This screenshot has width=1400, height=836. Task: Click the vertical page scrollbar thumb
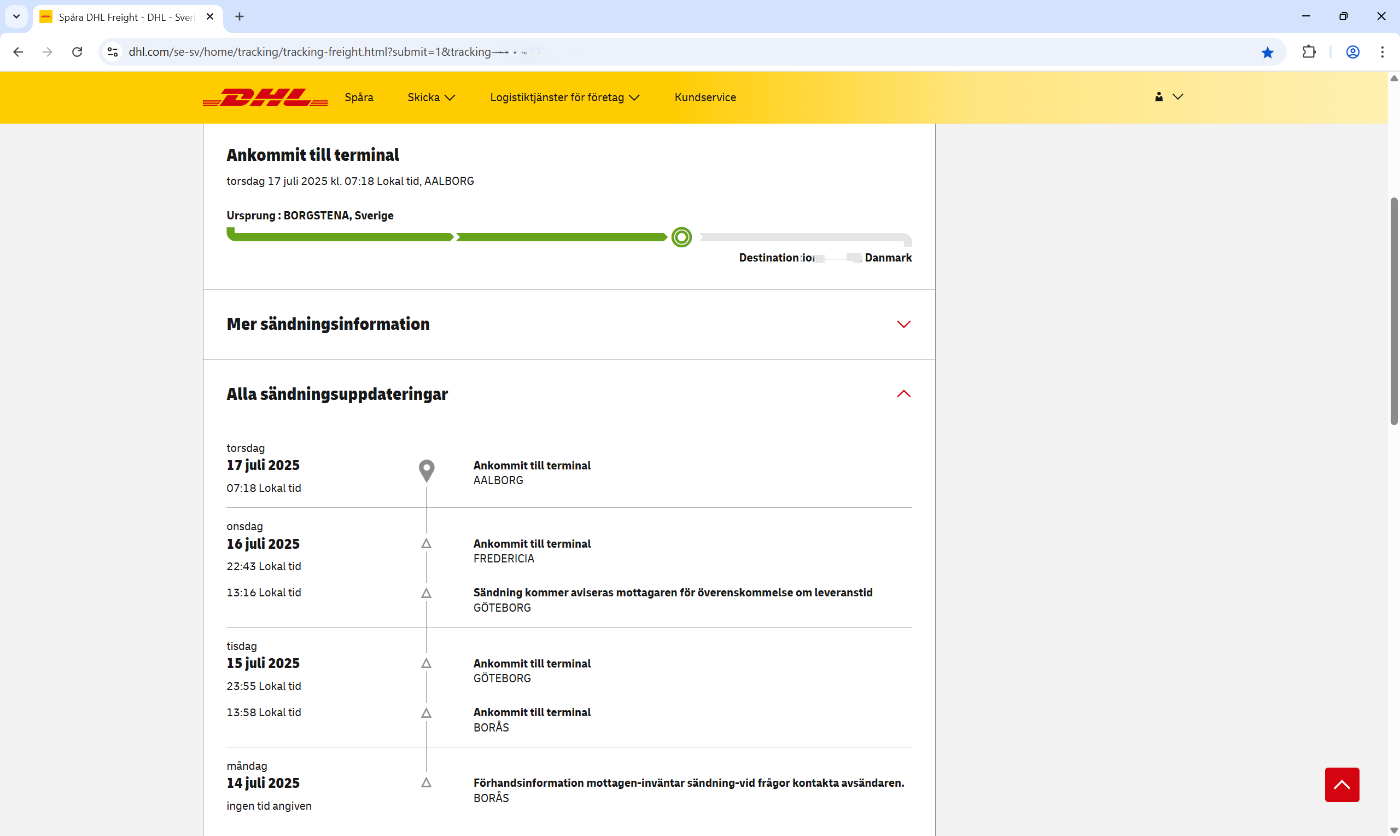coord(1393,311)
